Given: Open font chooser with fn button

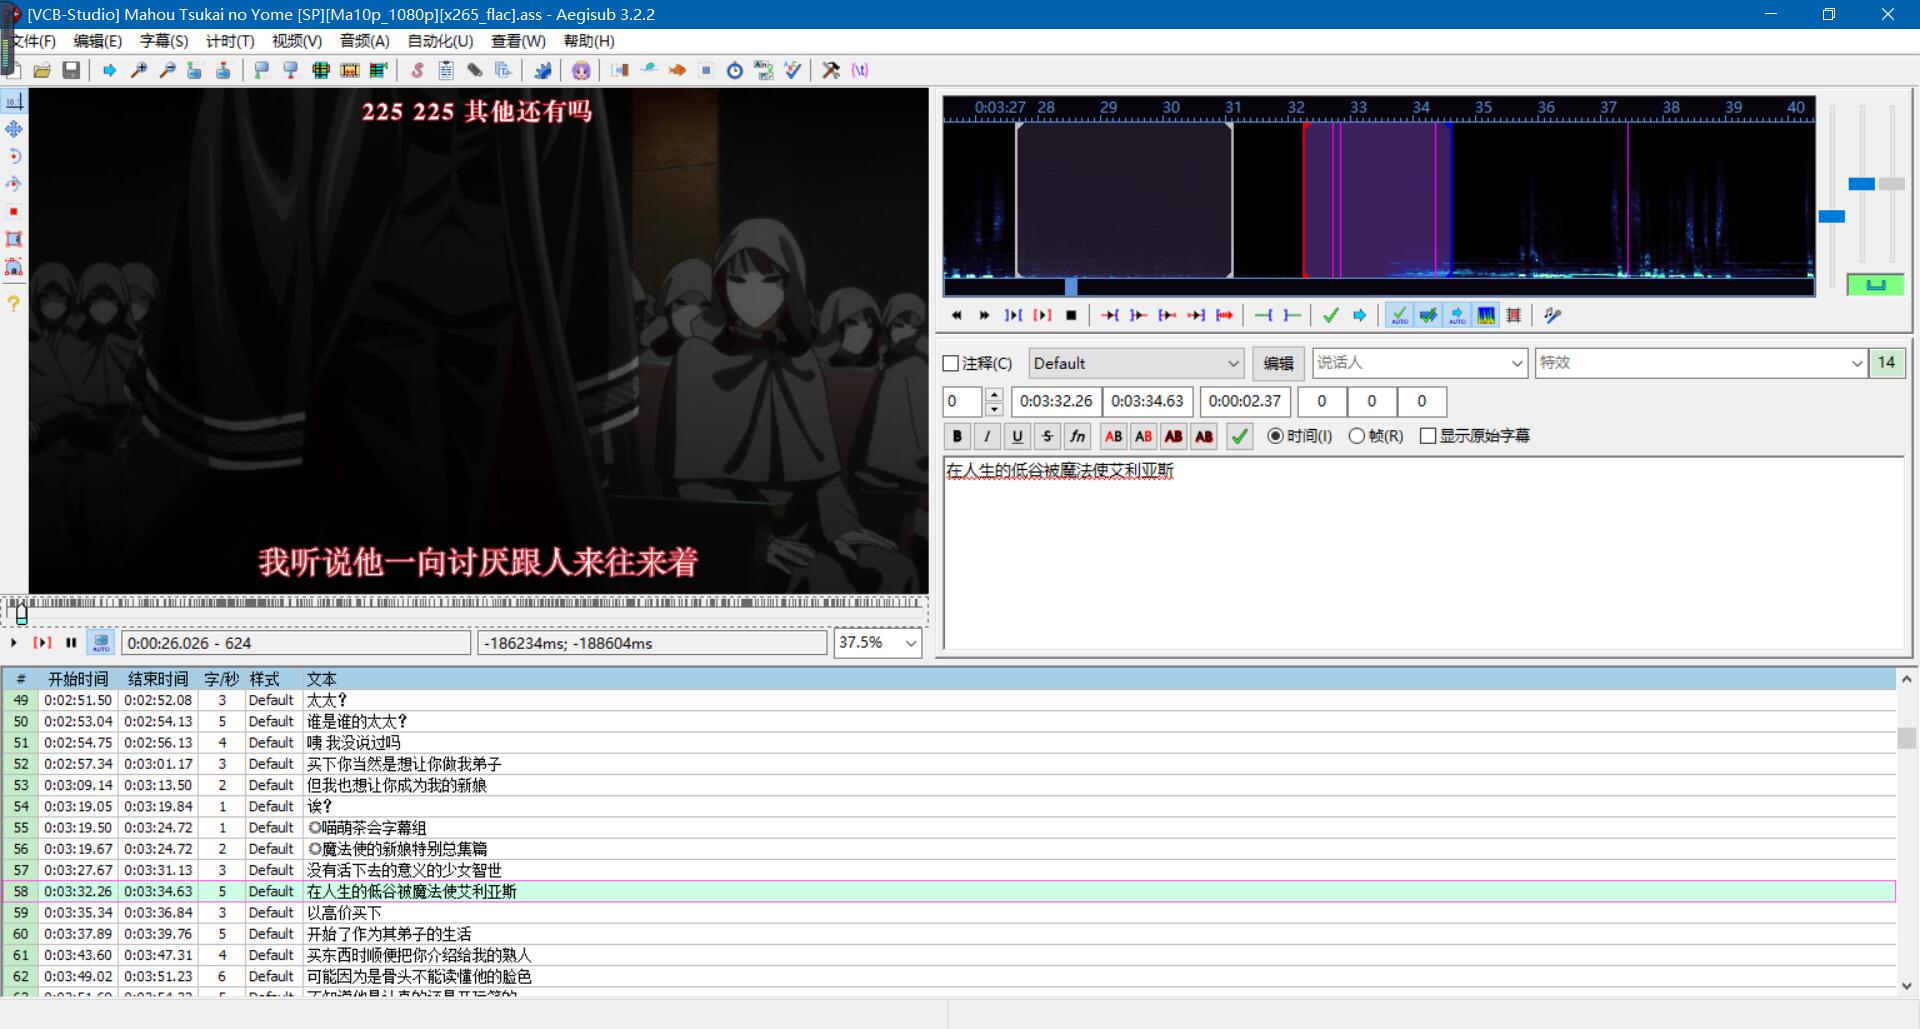Looking at the screenshot, I should click(1077, 436).
